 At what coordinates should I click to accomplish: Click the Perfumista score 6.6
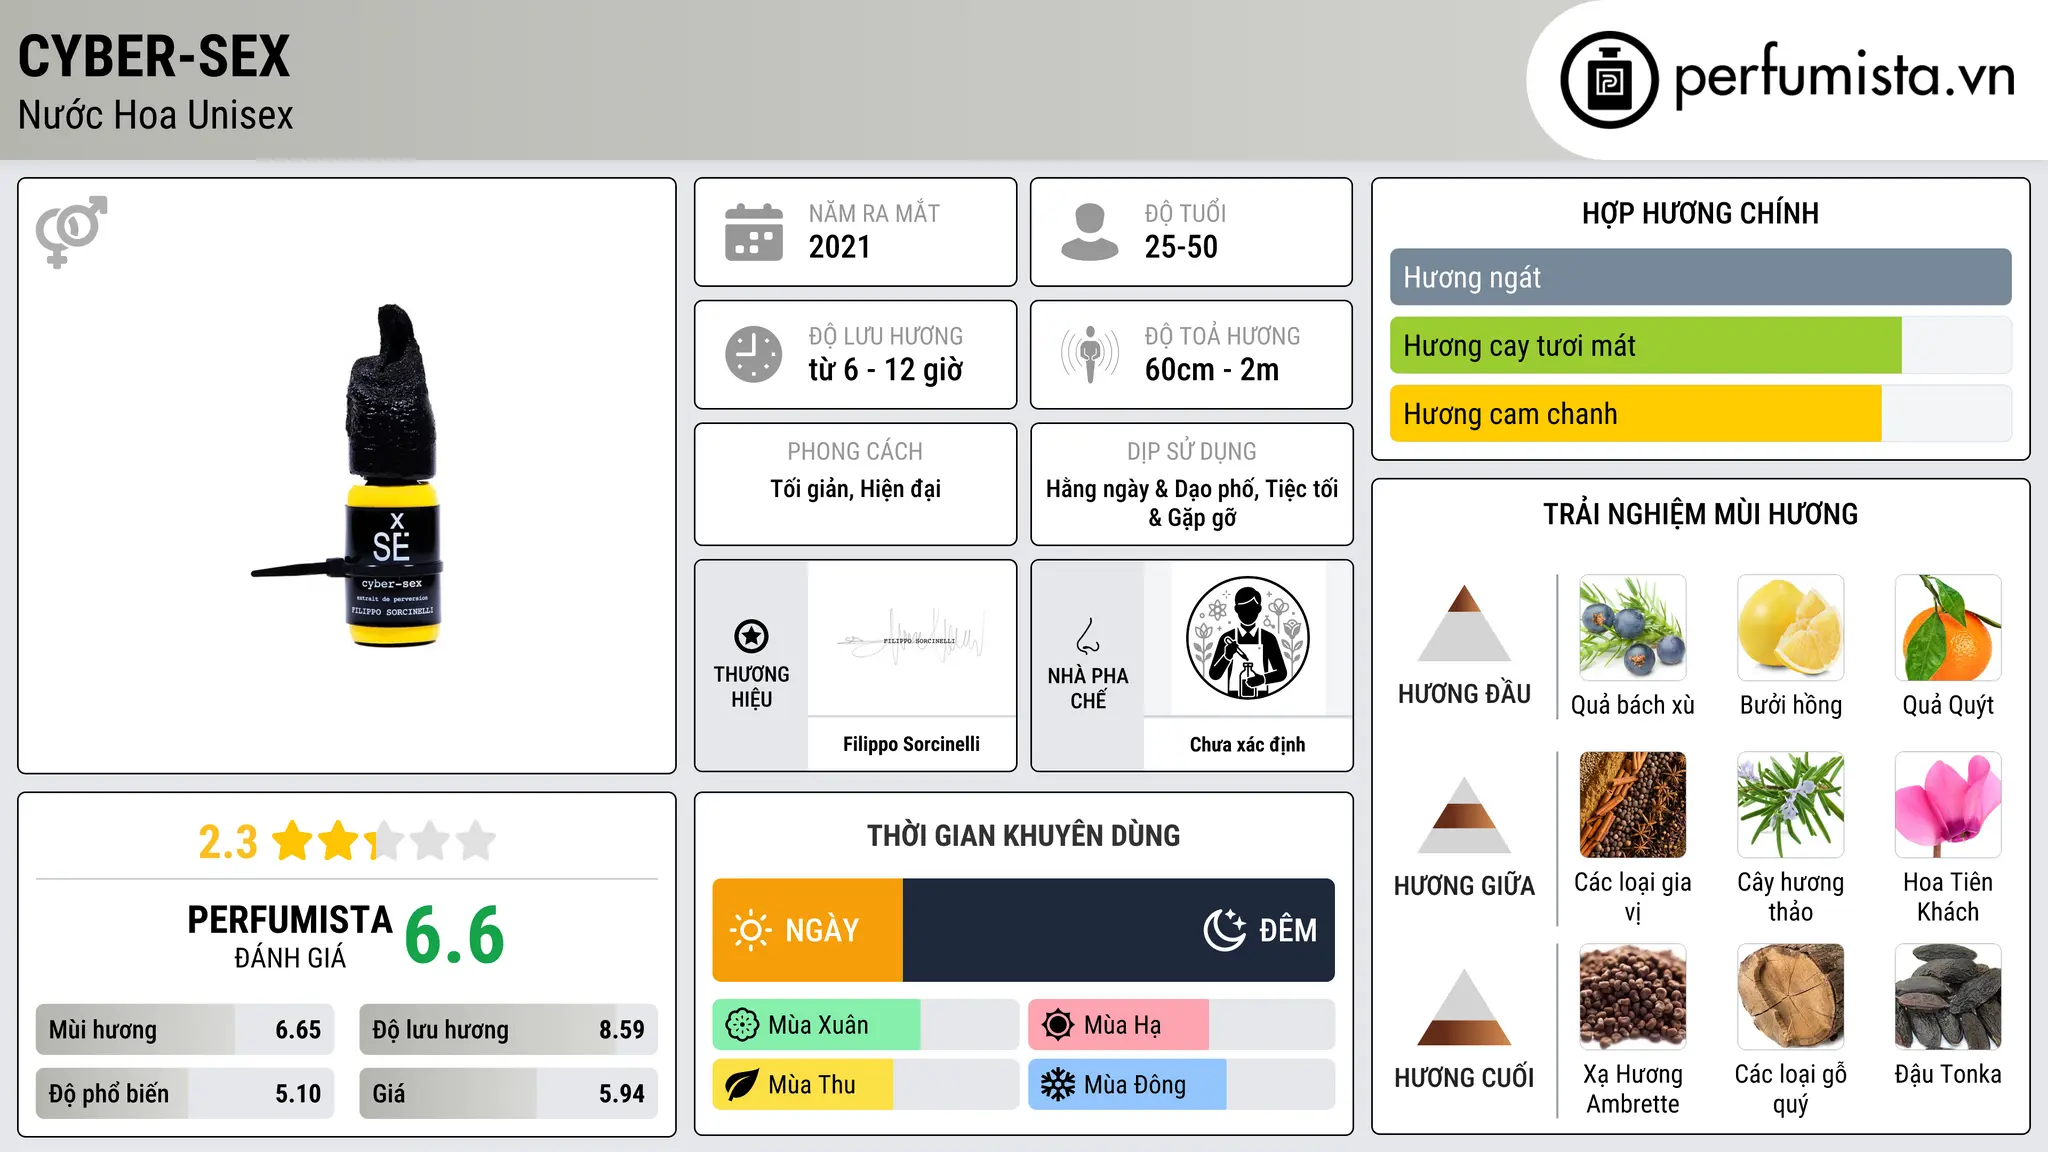pos(455,935)
